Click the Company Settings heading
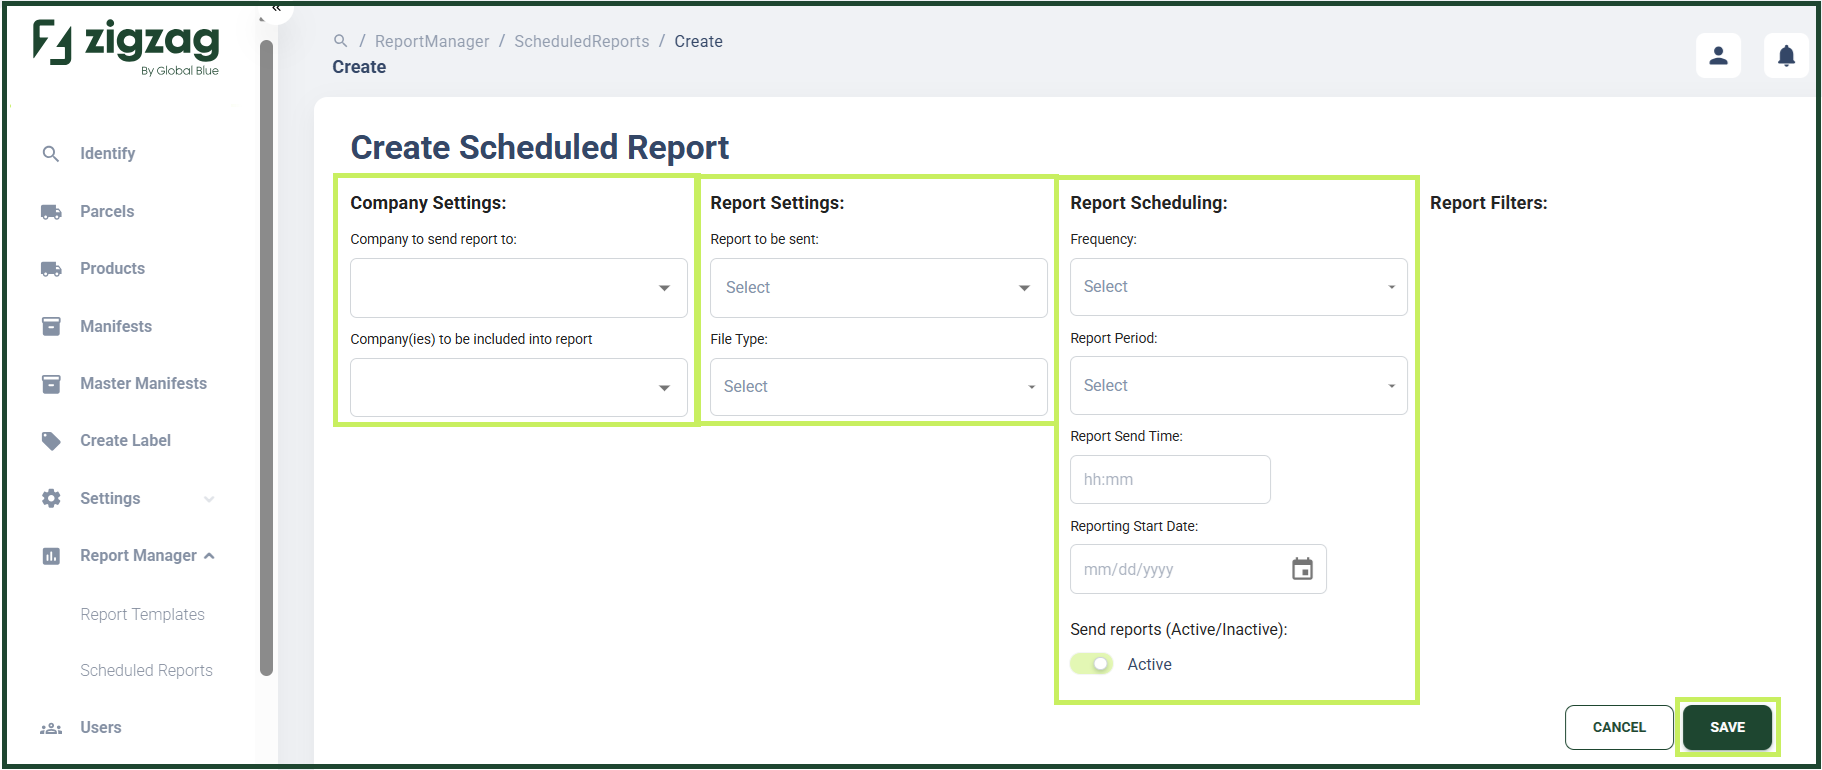This screenshot has height=770, width=1822. 428,203
